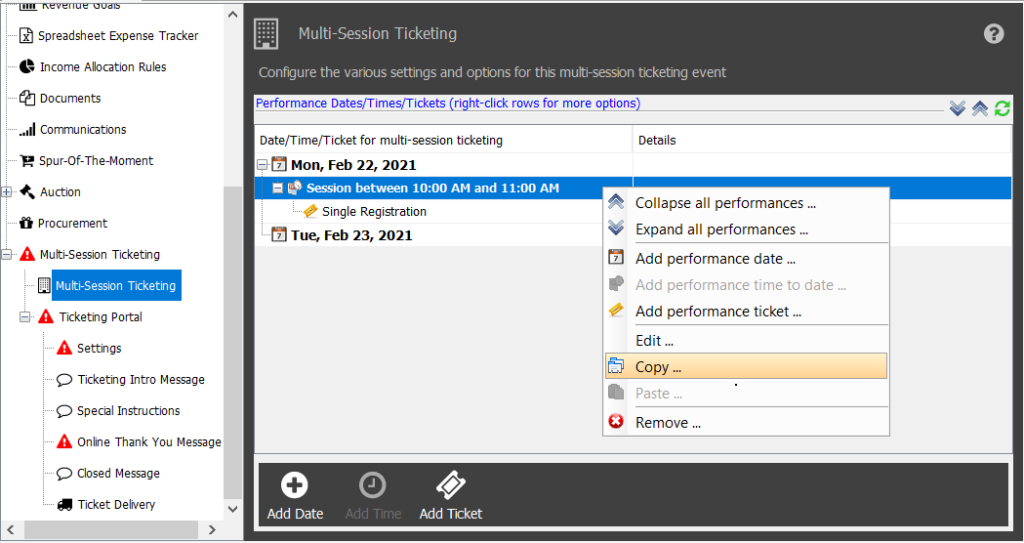Choose Copy from the context menu
Screen dimensions: 1024x543
(x=746, y=367)
